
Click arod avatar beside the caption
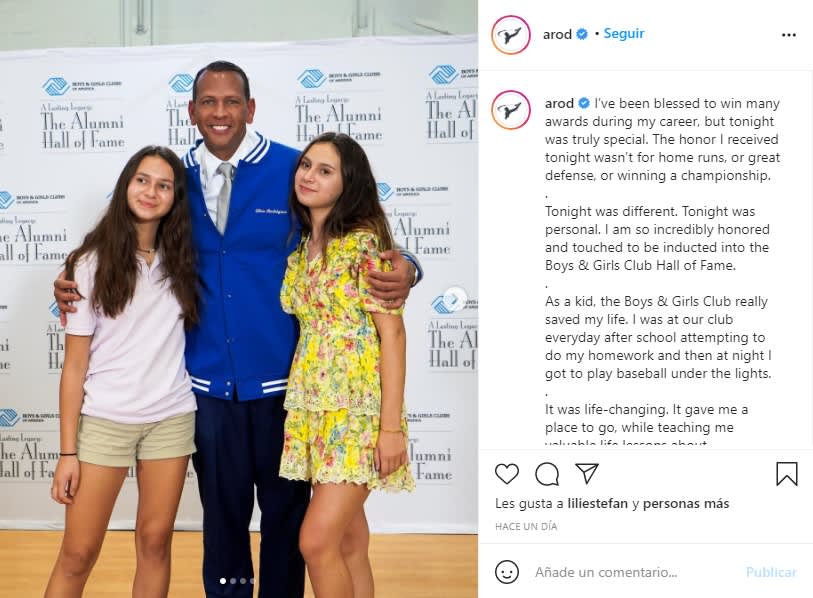pos(511,109)
